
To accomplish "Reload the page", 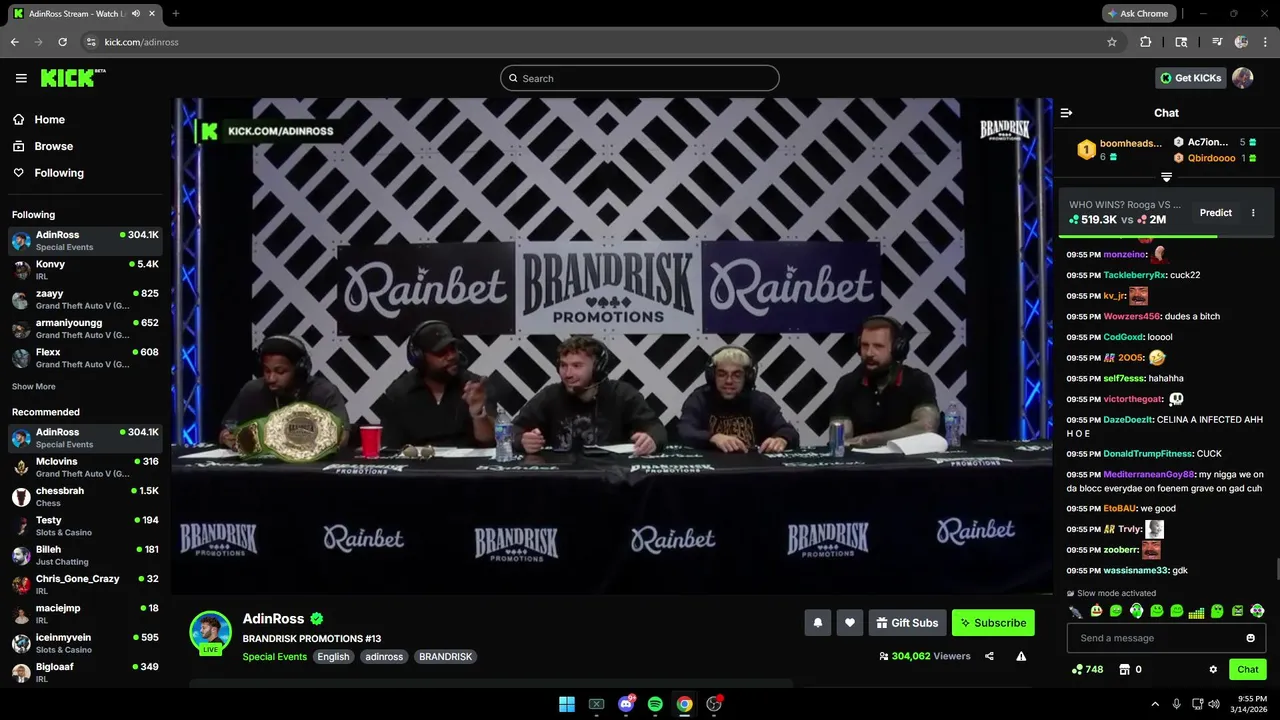I will 62,42.
